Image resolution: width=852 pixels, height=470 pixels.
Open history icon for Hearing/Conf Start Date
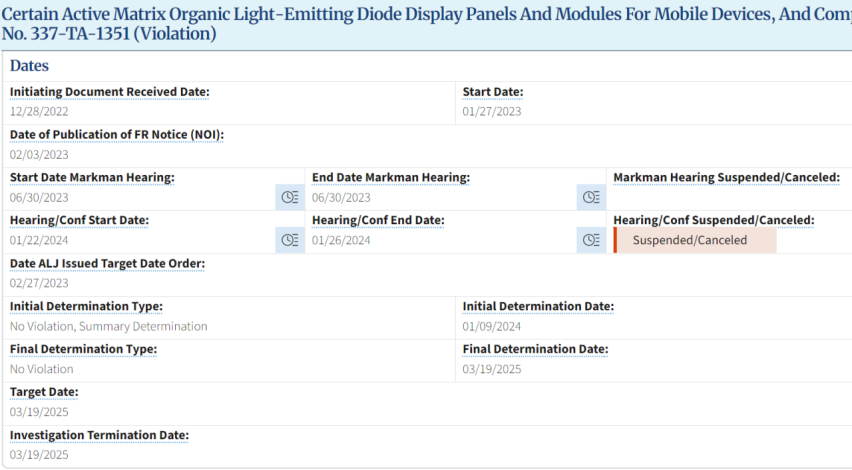pyautogui.click(x=290, y=240)
